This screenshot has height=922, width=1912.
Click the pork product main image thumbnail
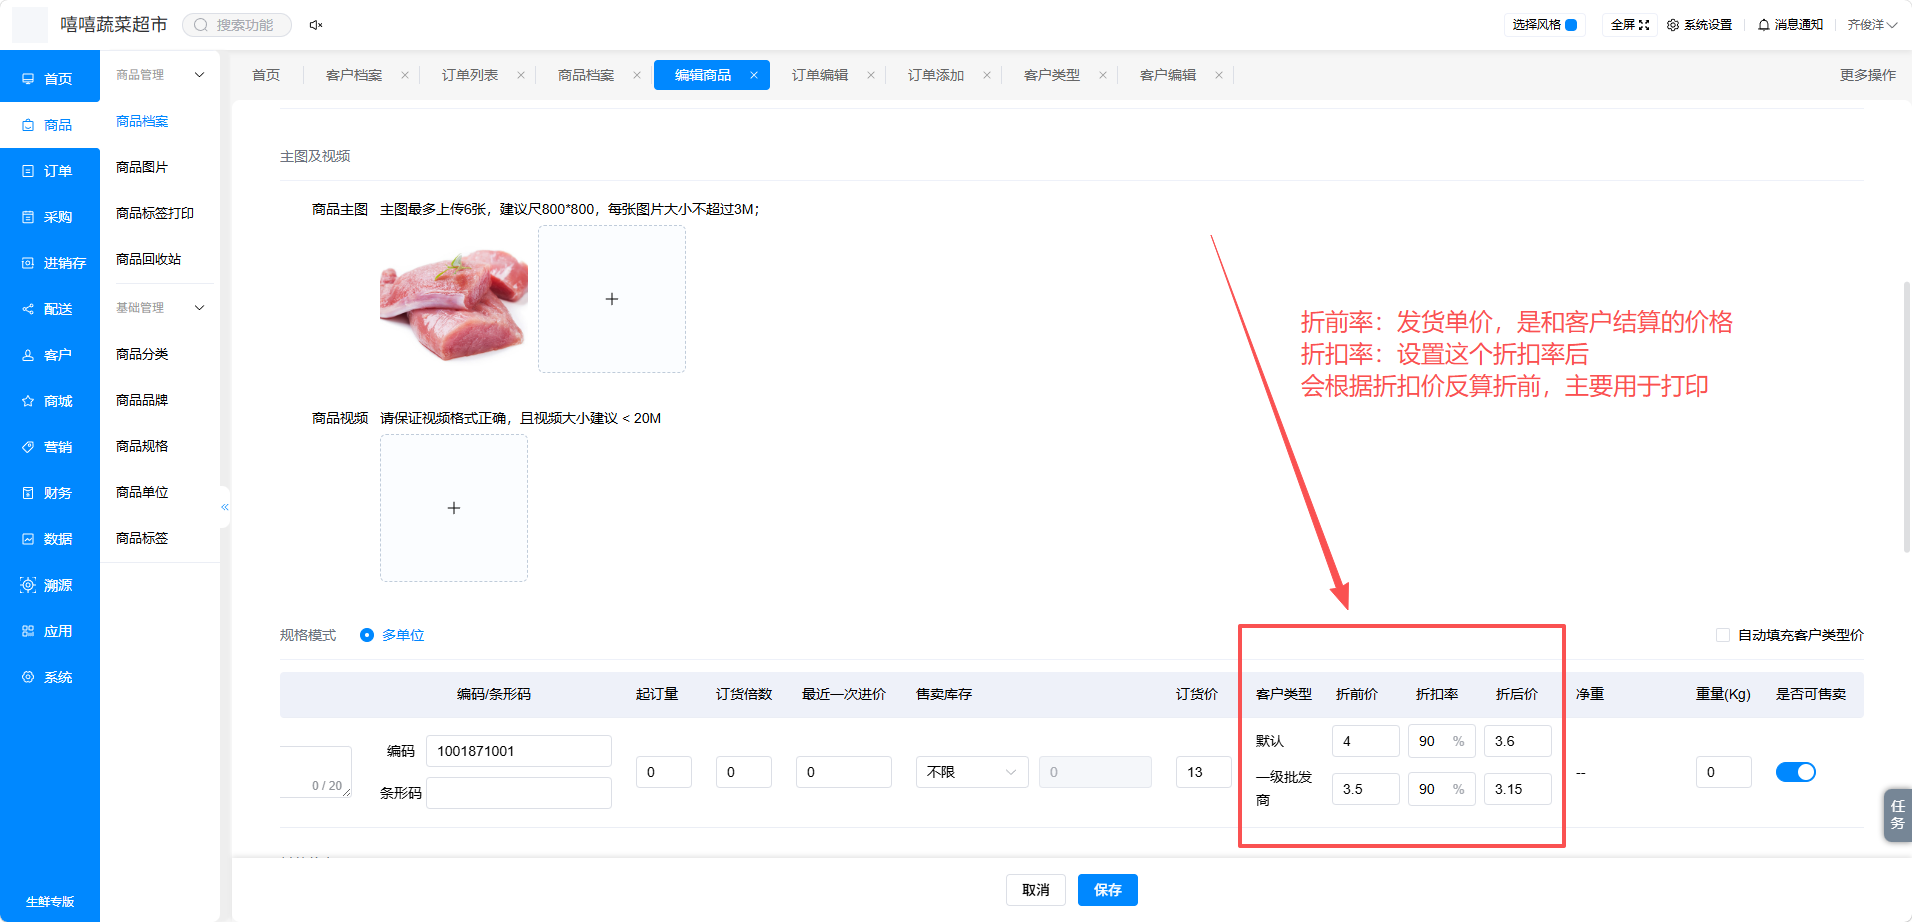click(454, 299)
